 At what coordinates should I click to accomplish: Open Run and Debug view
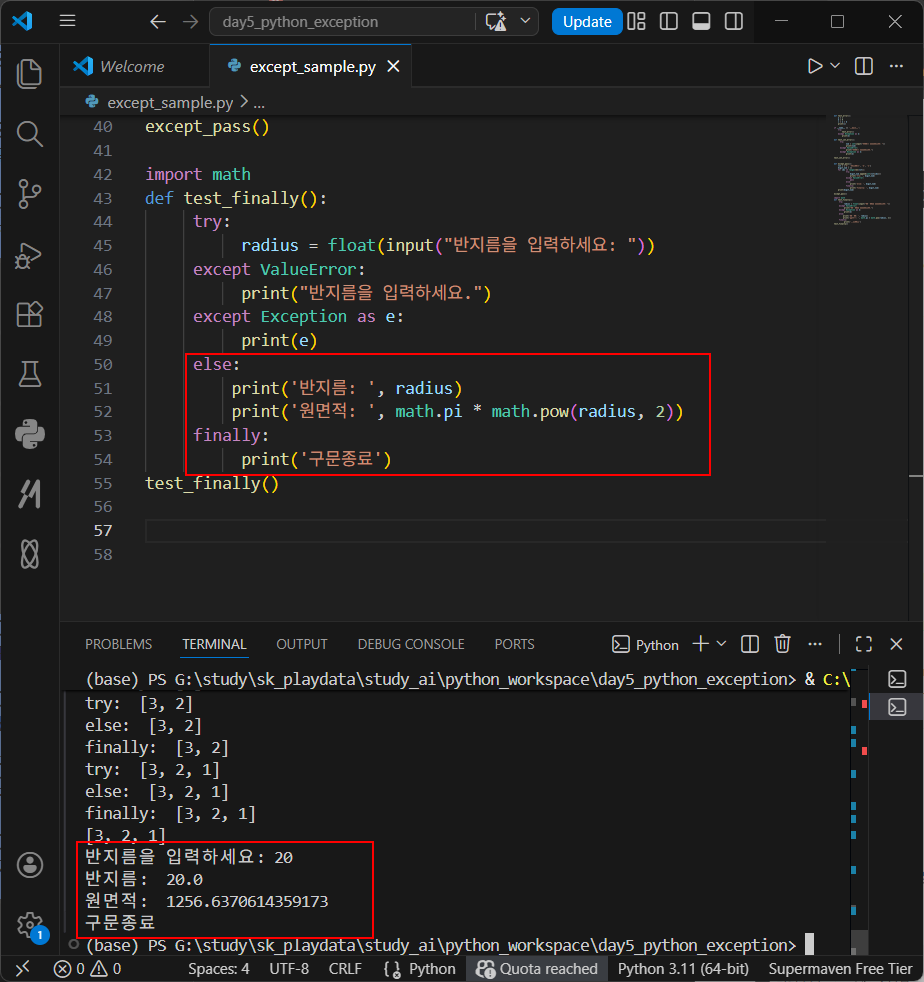(x=29, y=255)
